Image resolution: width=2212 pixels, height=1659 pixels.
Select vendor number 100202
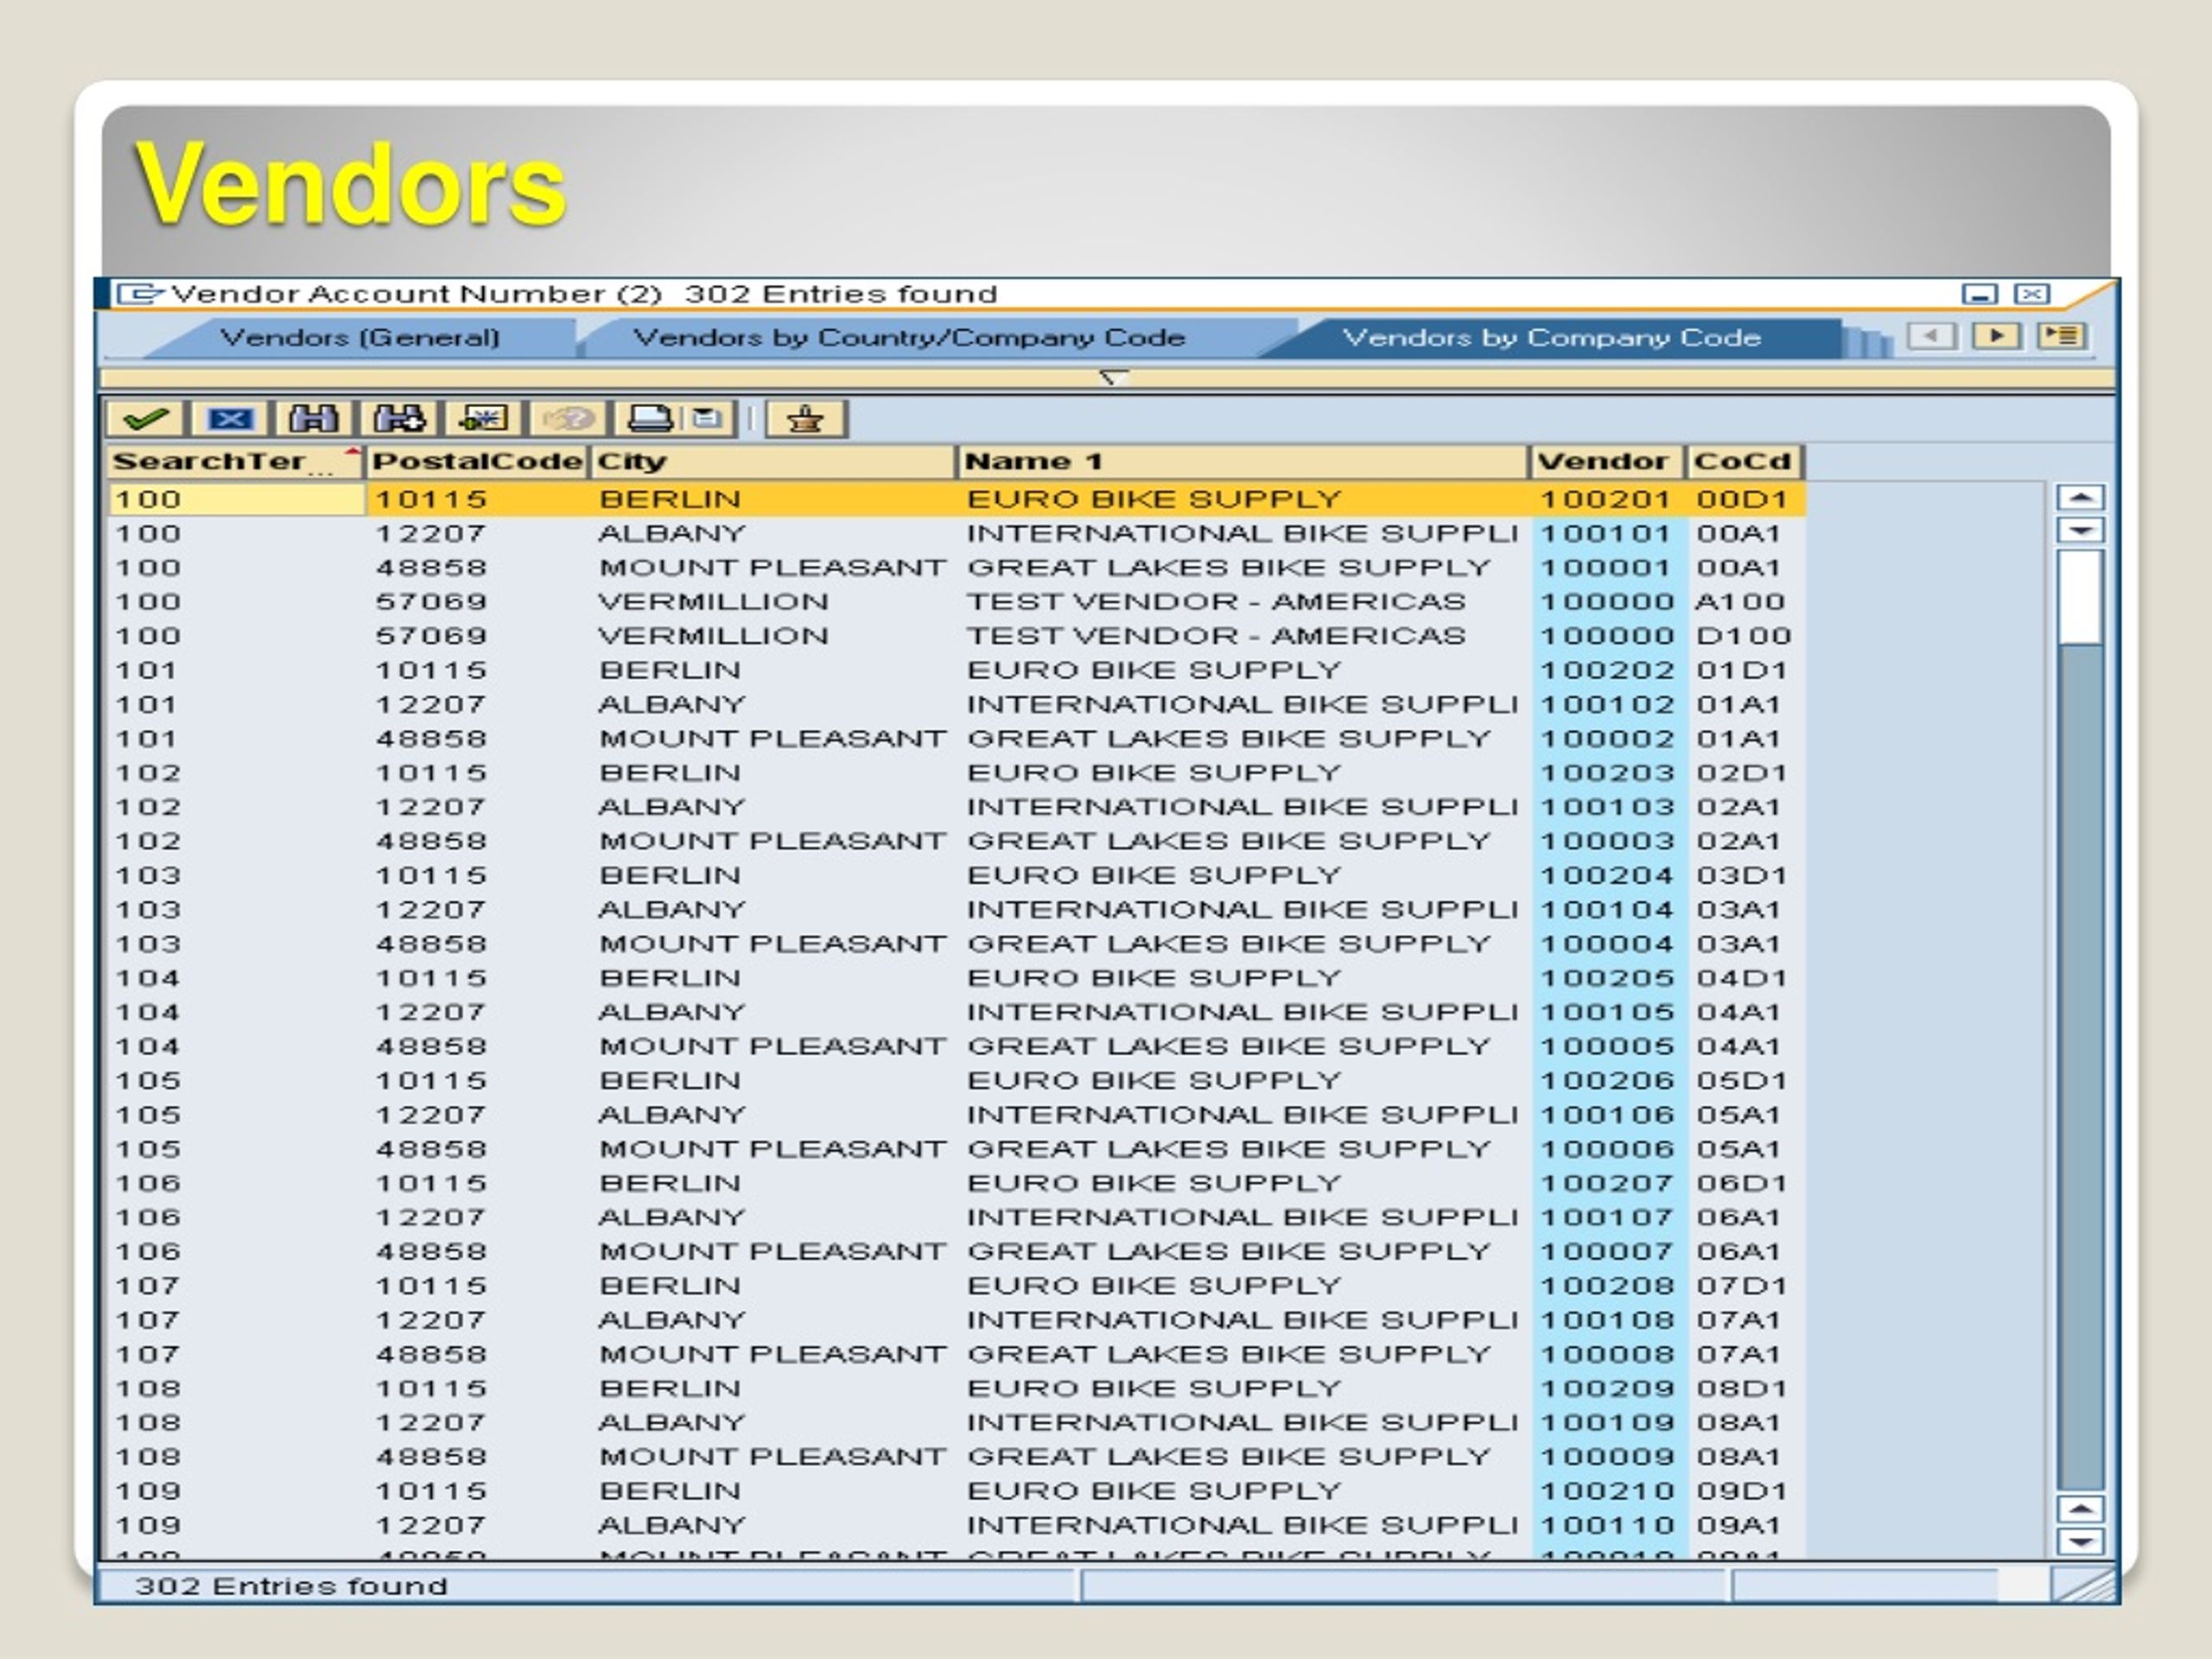1606,670
